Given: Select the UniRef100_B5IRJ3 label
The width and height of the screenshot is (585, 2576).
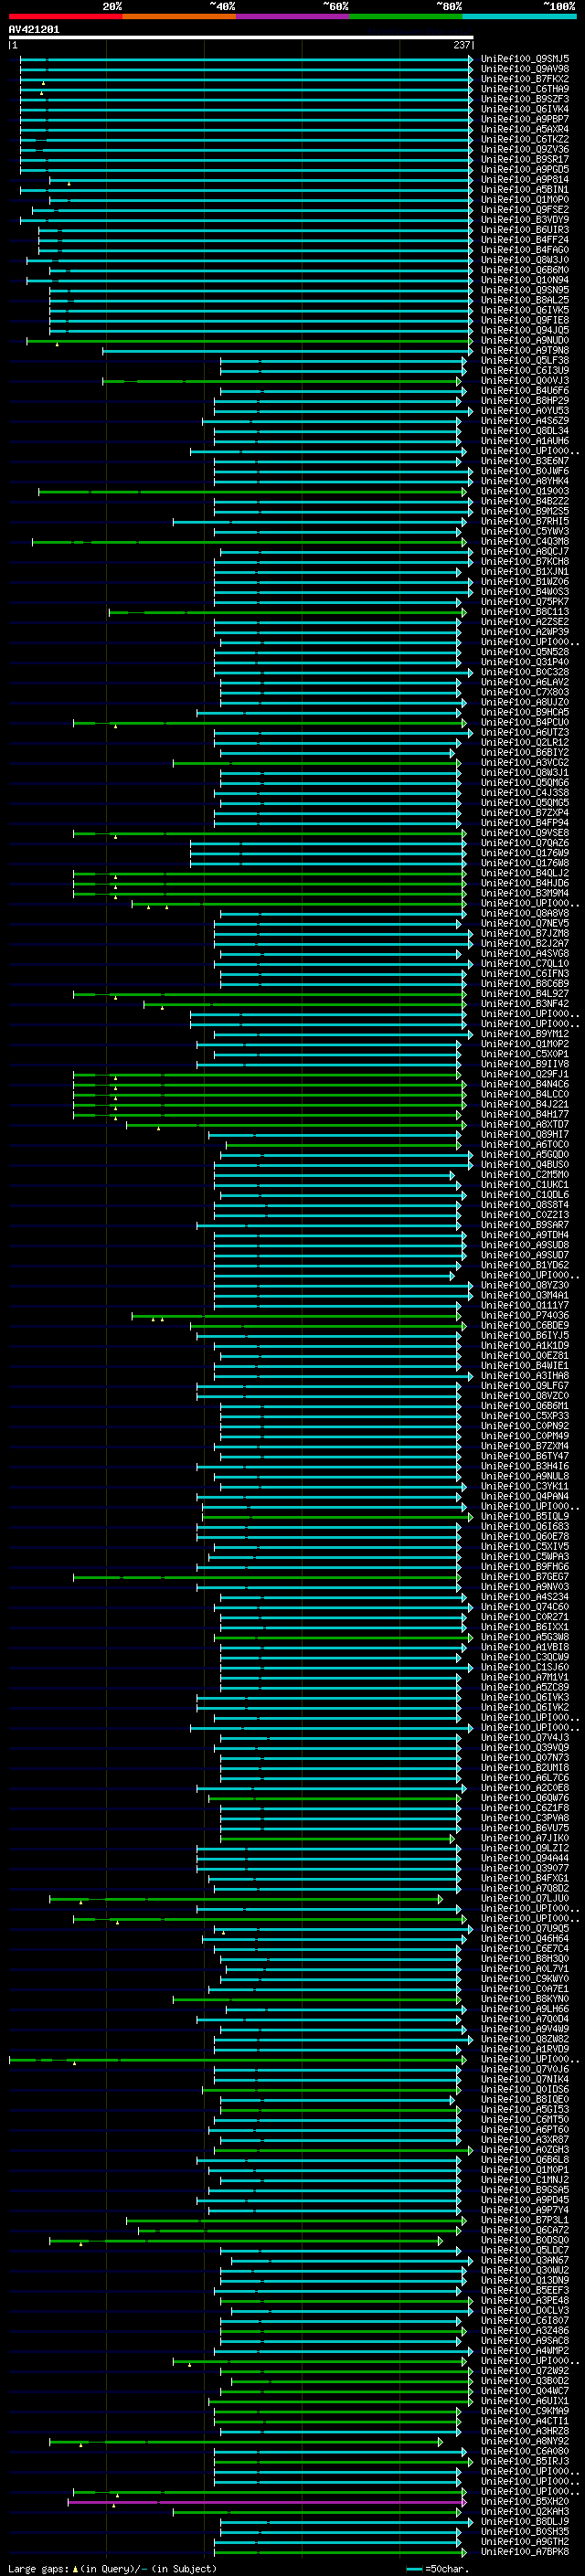Looking at the screenshot, I should coord(525,2461).
